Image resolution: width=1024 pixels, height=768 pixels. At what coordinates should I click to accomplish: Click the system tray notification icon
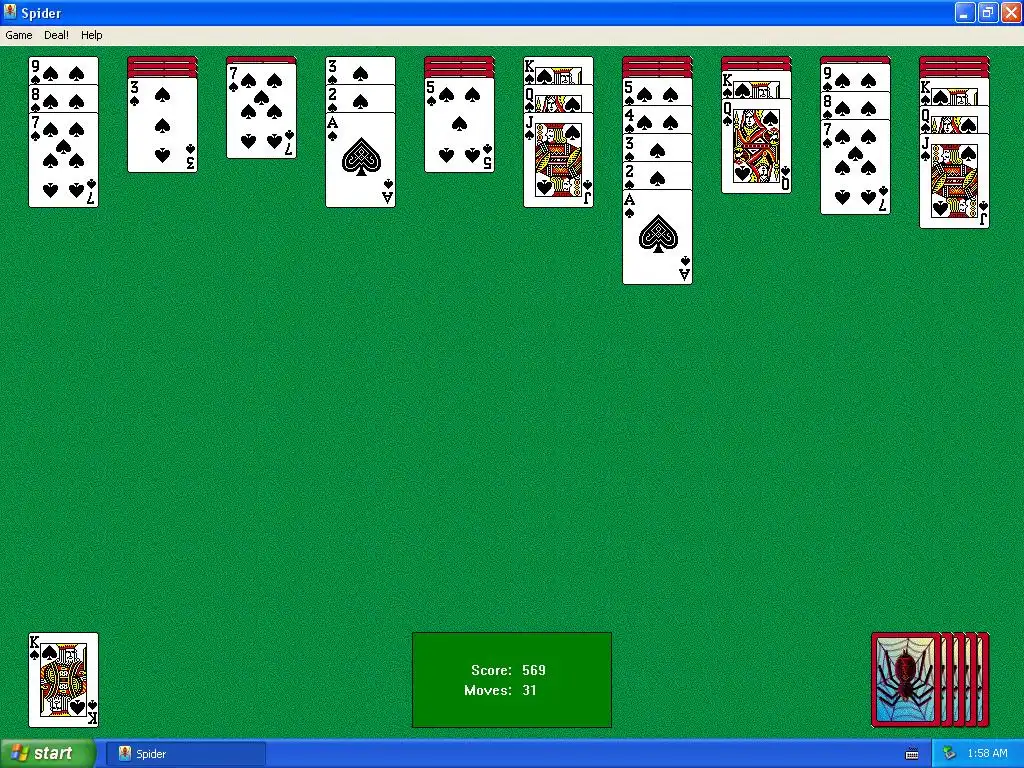(949, 754)
